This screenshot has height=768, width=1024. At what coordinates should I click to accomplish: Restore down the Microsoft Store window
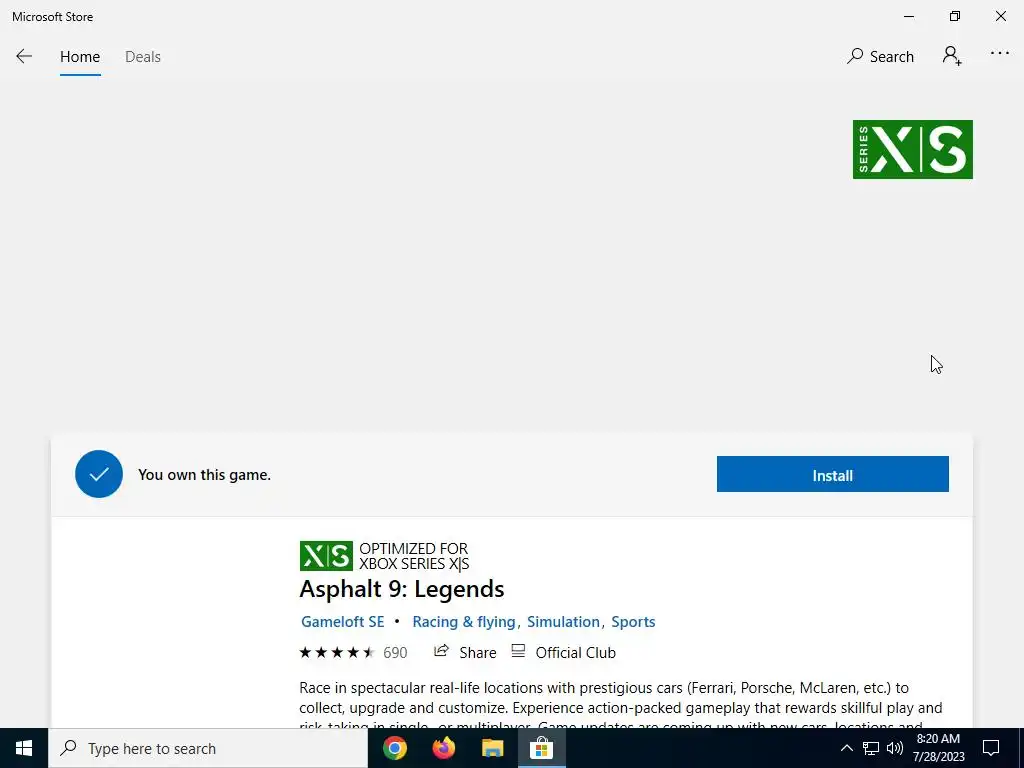pyautogui.click(x=955, y=16)
